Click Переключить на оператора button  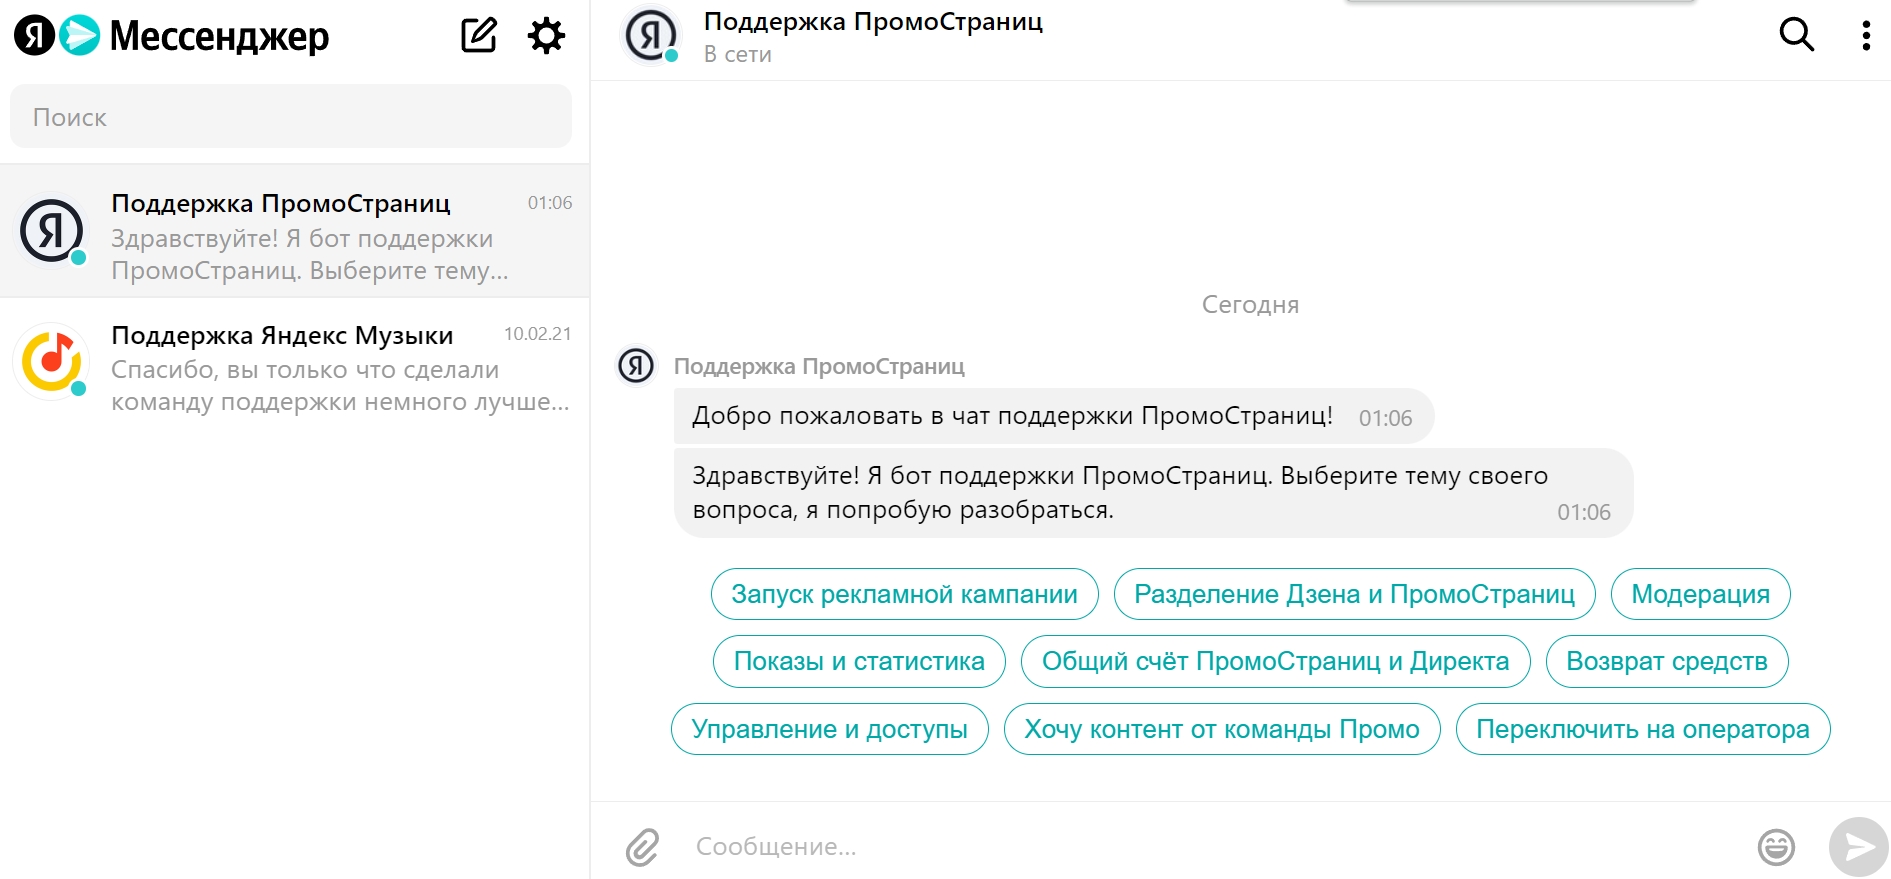coord(1643,729)
